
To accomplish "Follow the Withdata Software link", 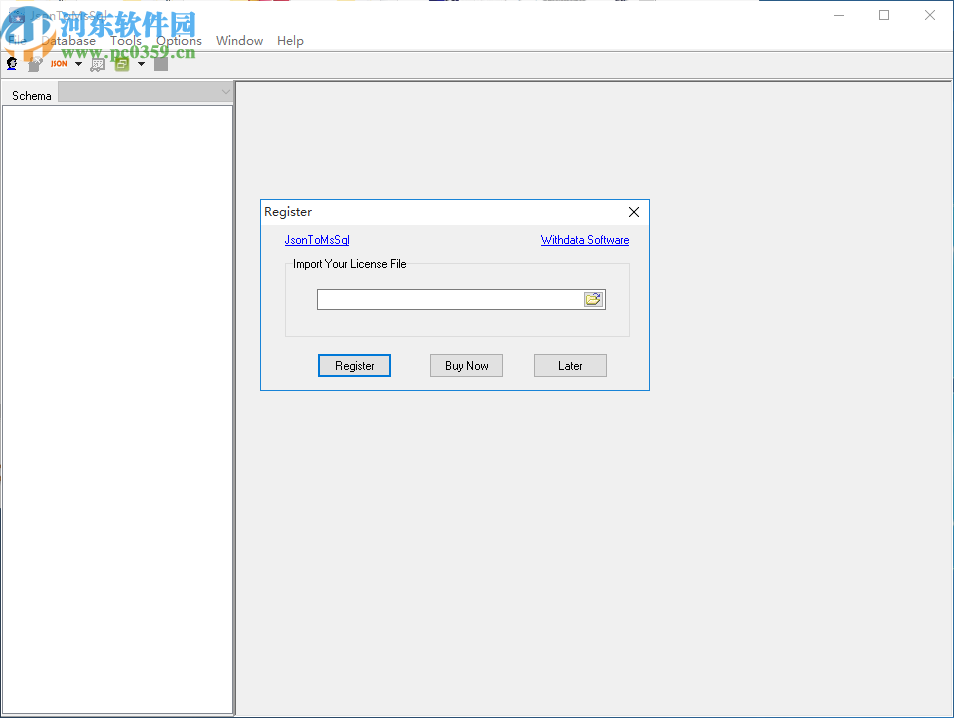I will click(584, 240).
